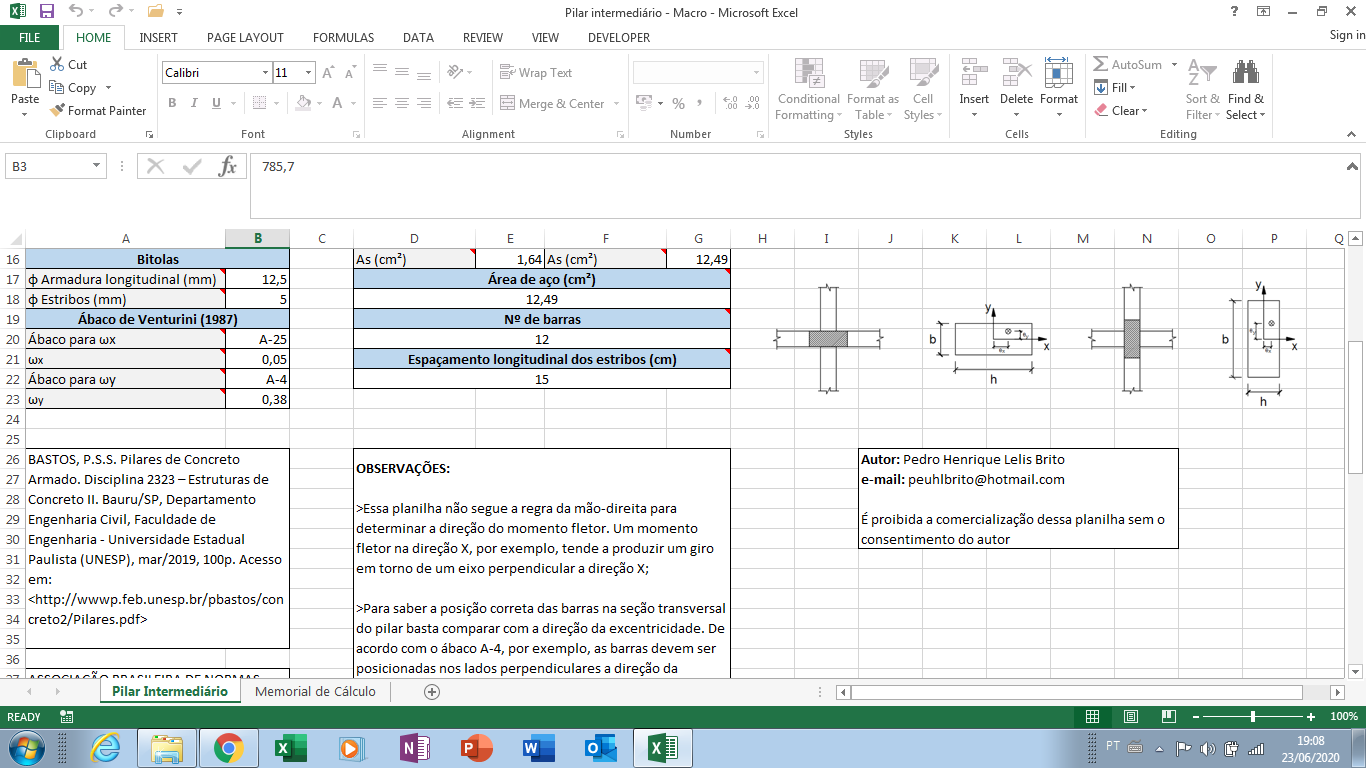The height and width of the screenshot is (768, 1366).
Task: Apply the font color button
Action: click(338, 103)
